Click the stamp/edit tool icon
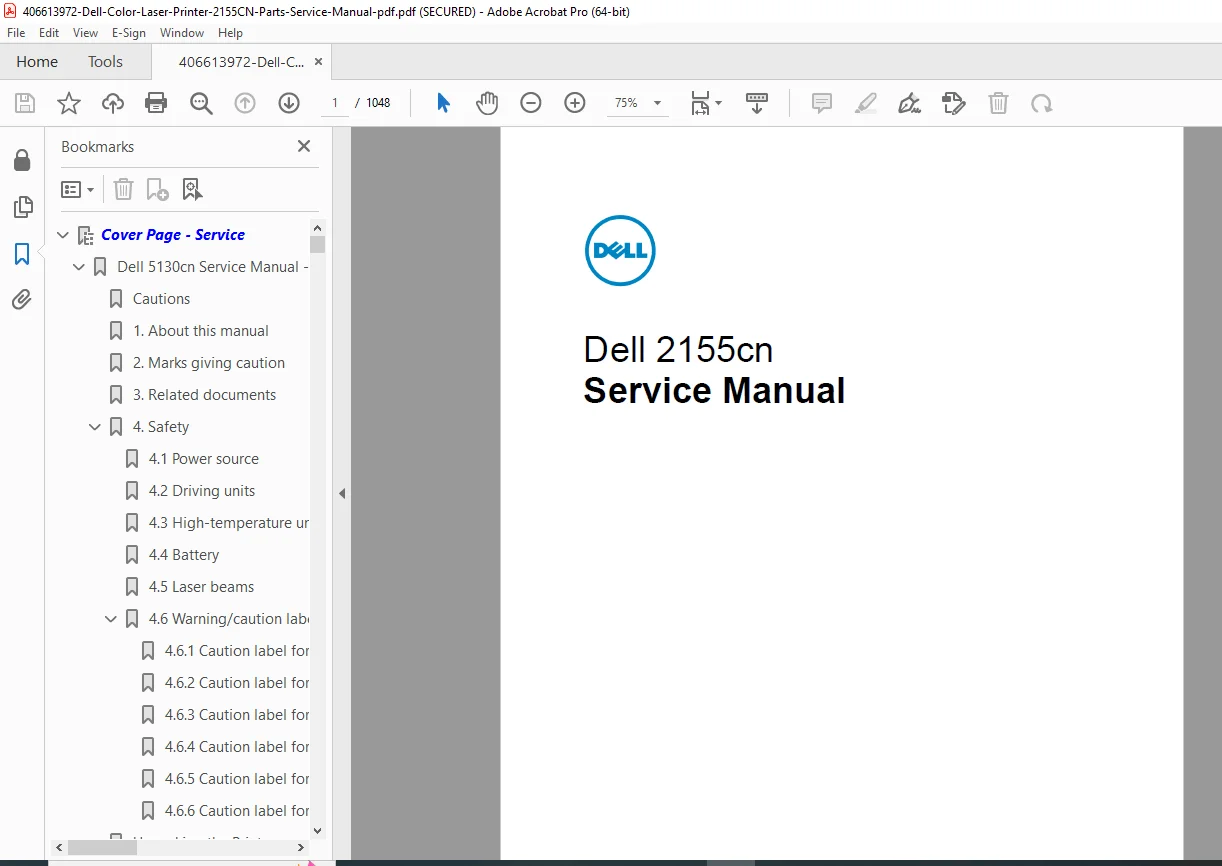The height and width of the screenshot is (866, 1222). point(954,103)
